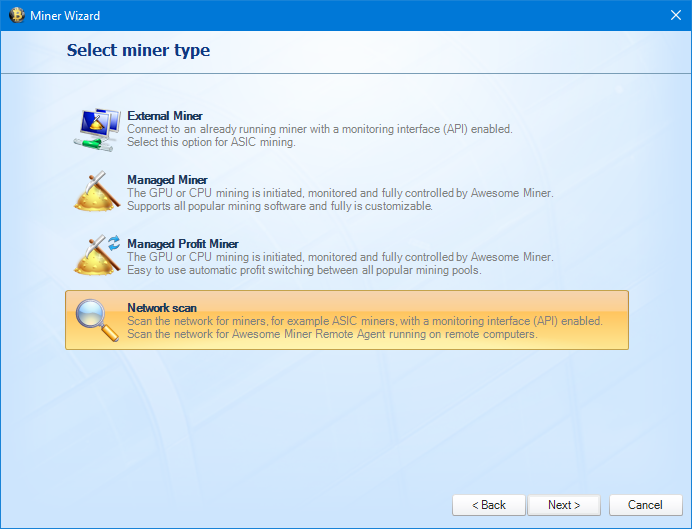The width and height of the screenshot is (692, 529).
Task: Click the Network scan magnifying glass icon
Action: click(x=97, y=320)
